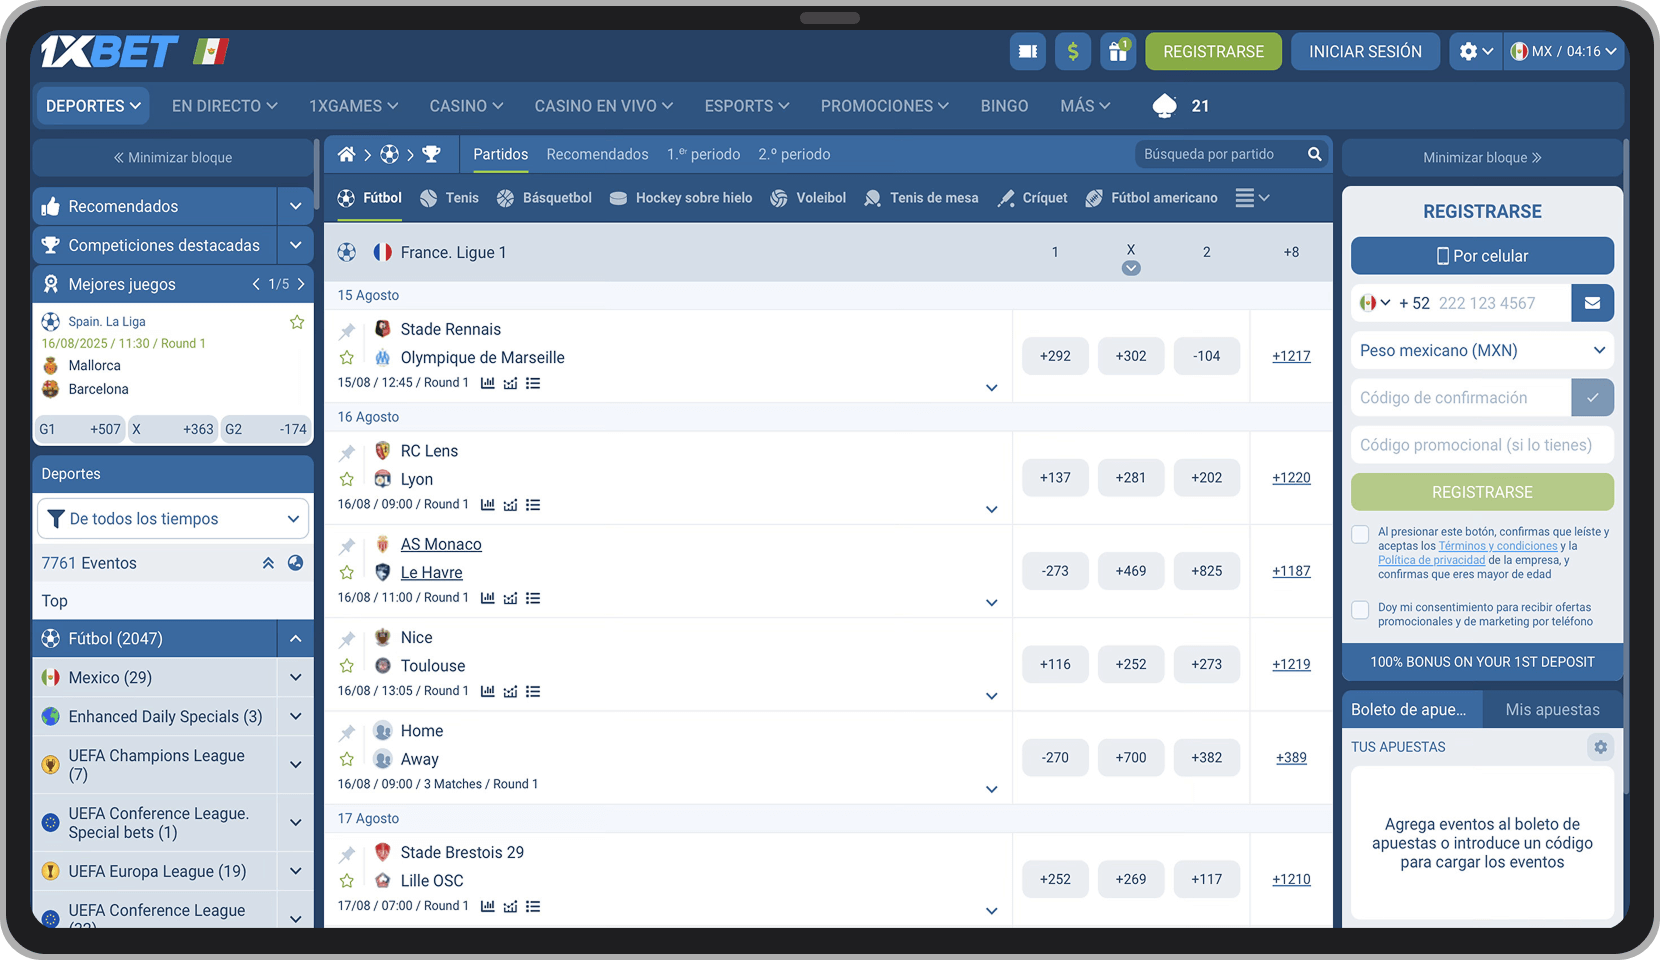Expand the X column market dropdown

pos(1131,268)
